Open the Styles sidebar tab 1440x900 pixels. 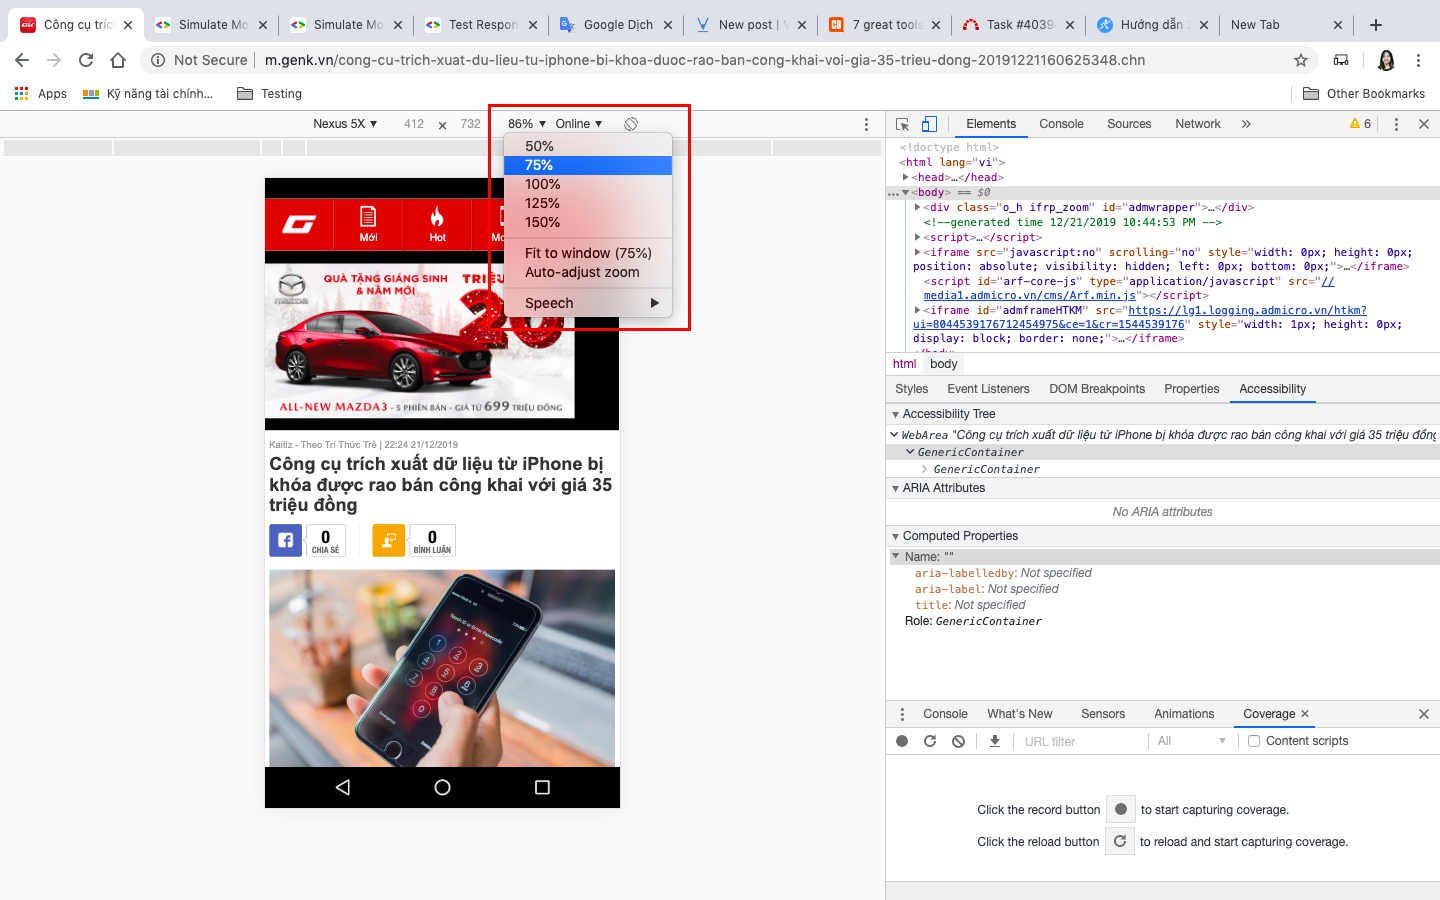(911, 389)
